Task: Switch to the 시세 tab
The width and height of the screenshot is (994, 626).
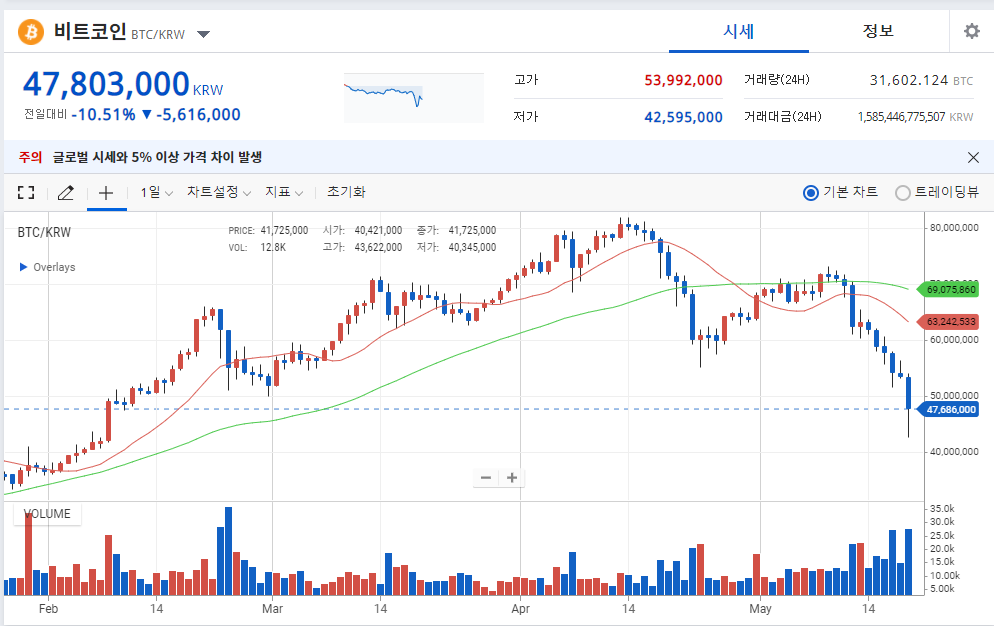Action: (x=739, y=31)
